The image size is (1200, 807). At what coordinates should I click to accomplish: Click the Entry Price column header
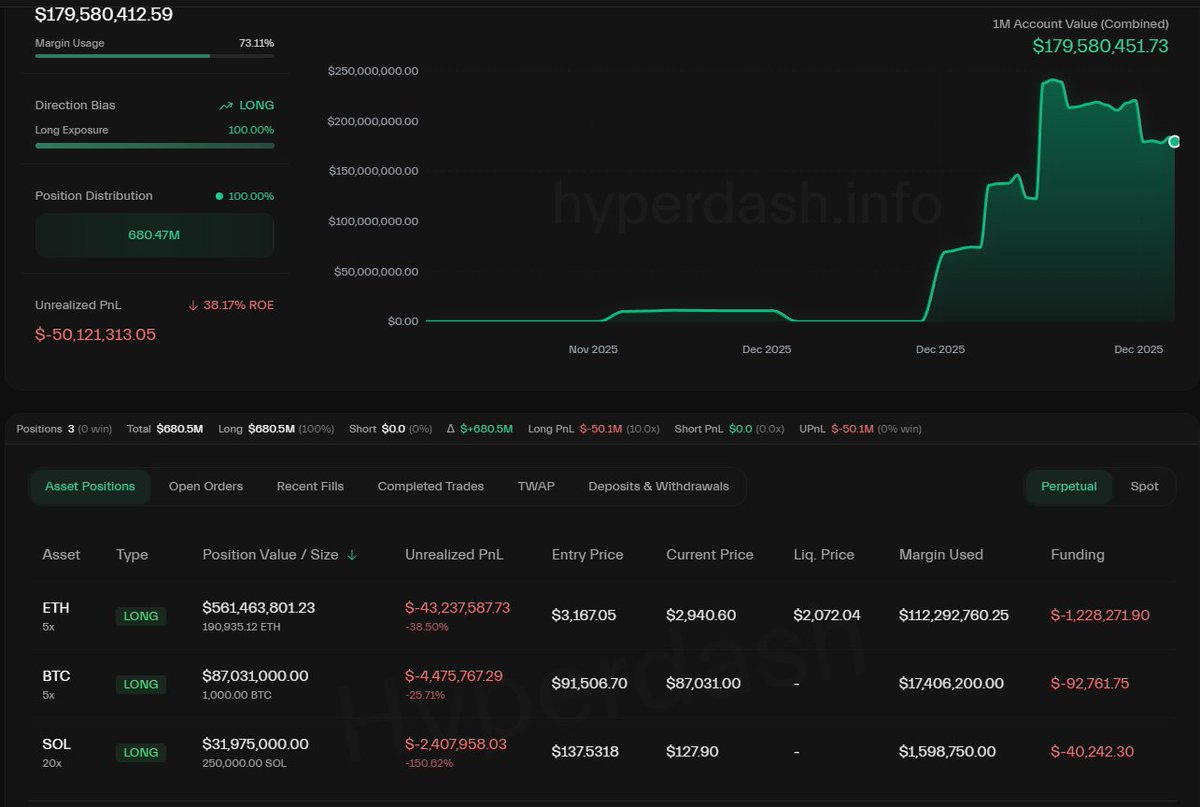click(588, 554)
